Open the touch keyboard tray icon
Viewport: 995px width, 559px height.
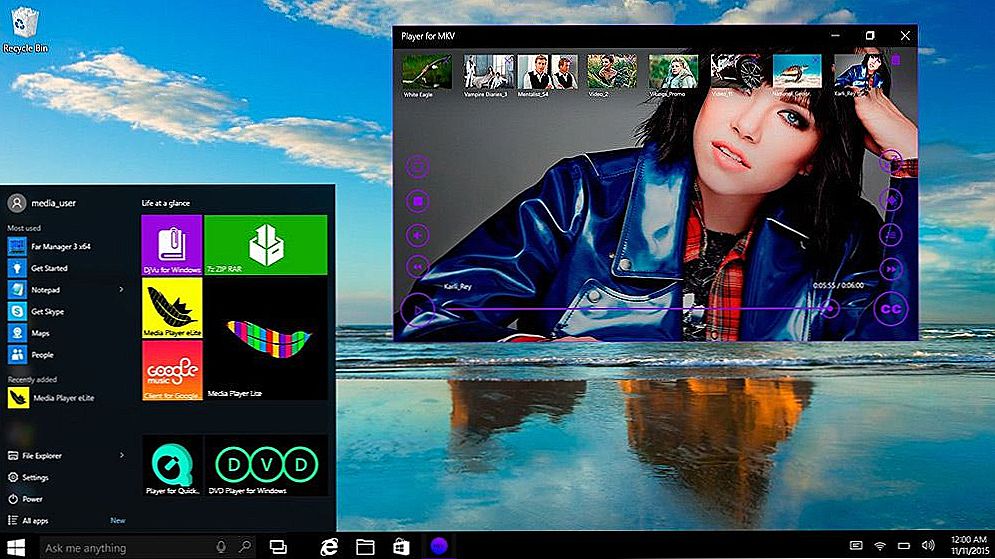coord(855,546)
